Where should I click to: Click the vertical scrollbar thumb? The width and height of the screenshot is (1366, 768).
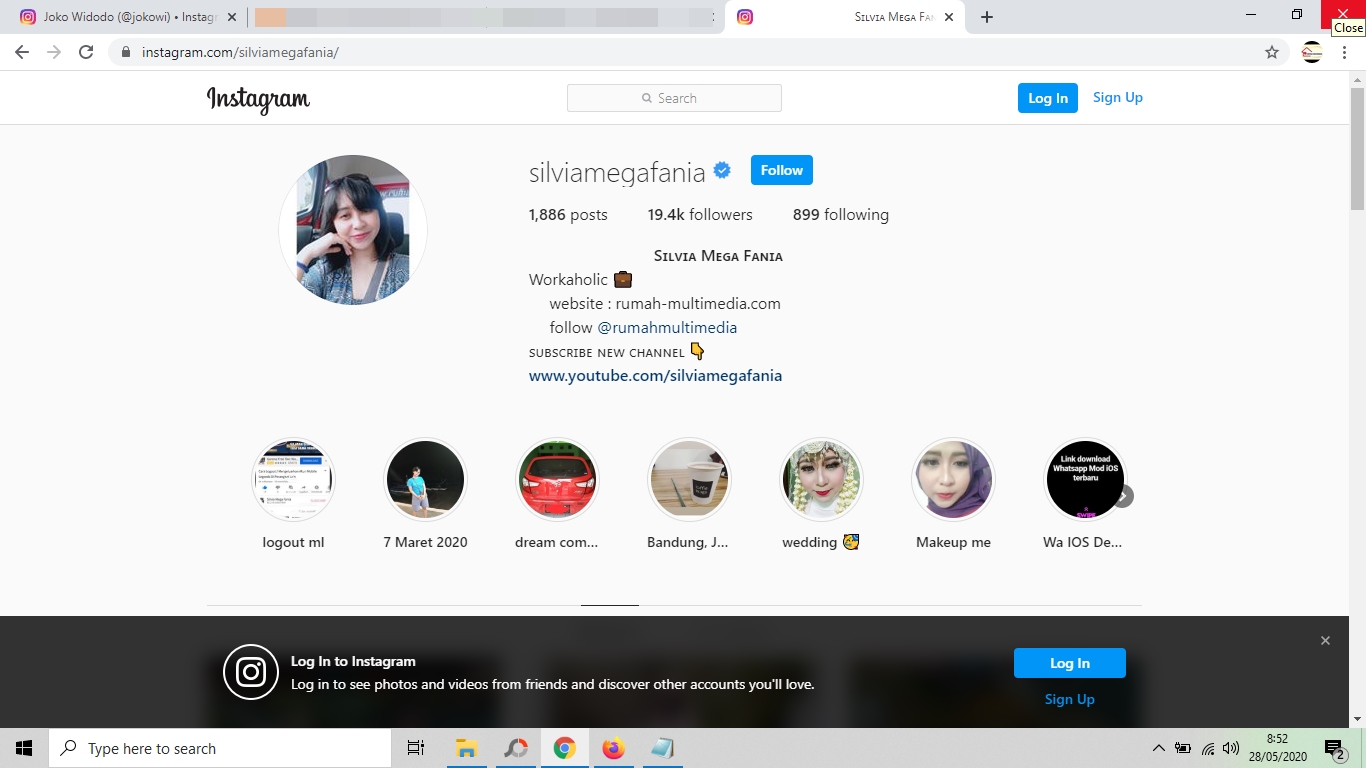click(x=1357, y=148)
